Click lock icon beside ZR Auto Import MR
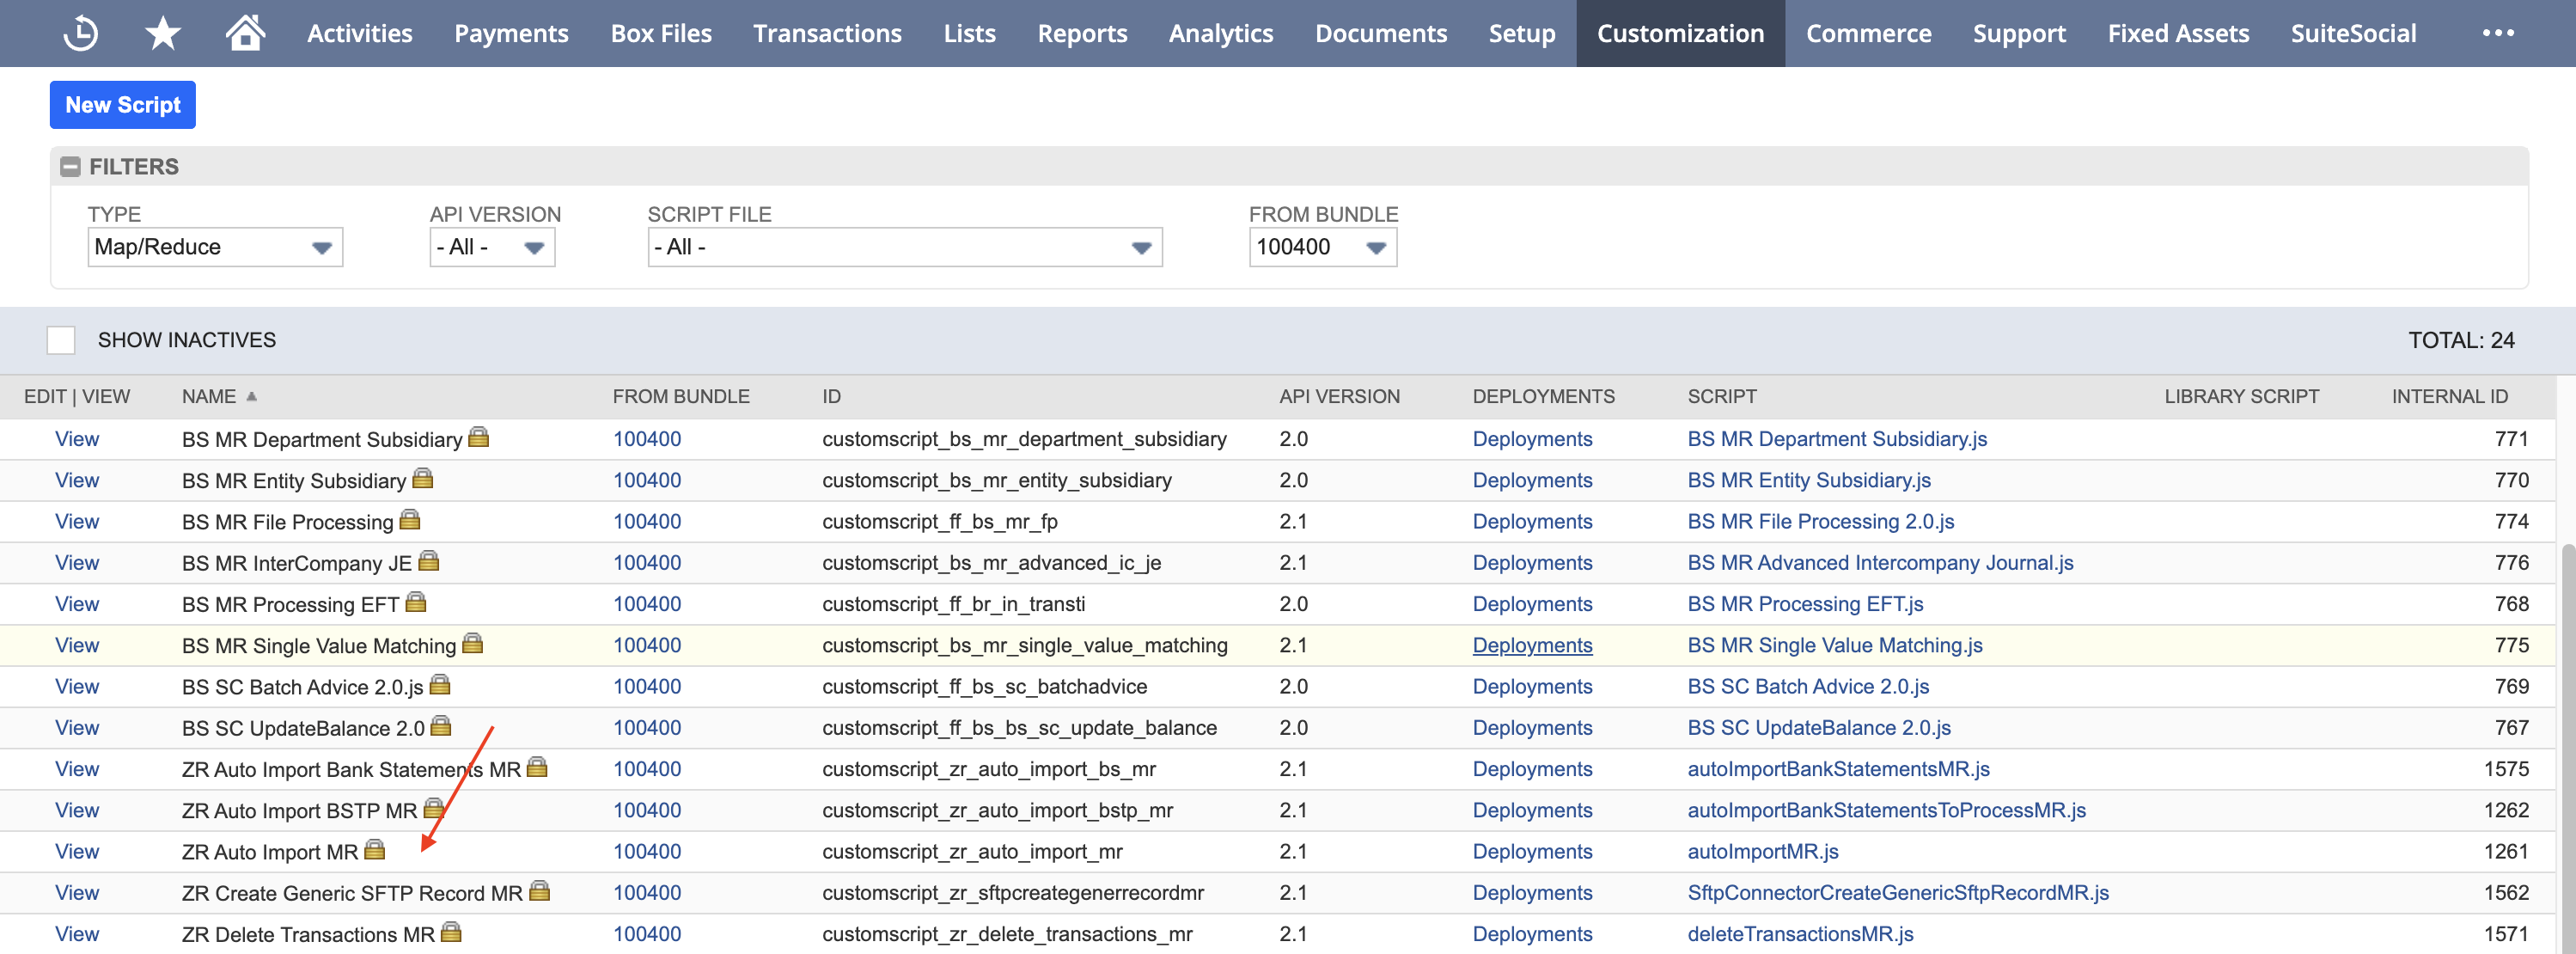The height and width of the screenshot is (954, 2576). tap(375, 849)
